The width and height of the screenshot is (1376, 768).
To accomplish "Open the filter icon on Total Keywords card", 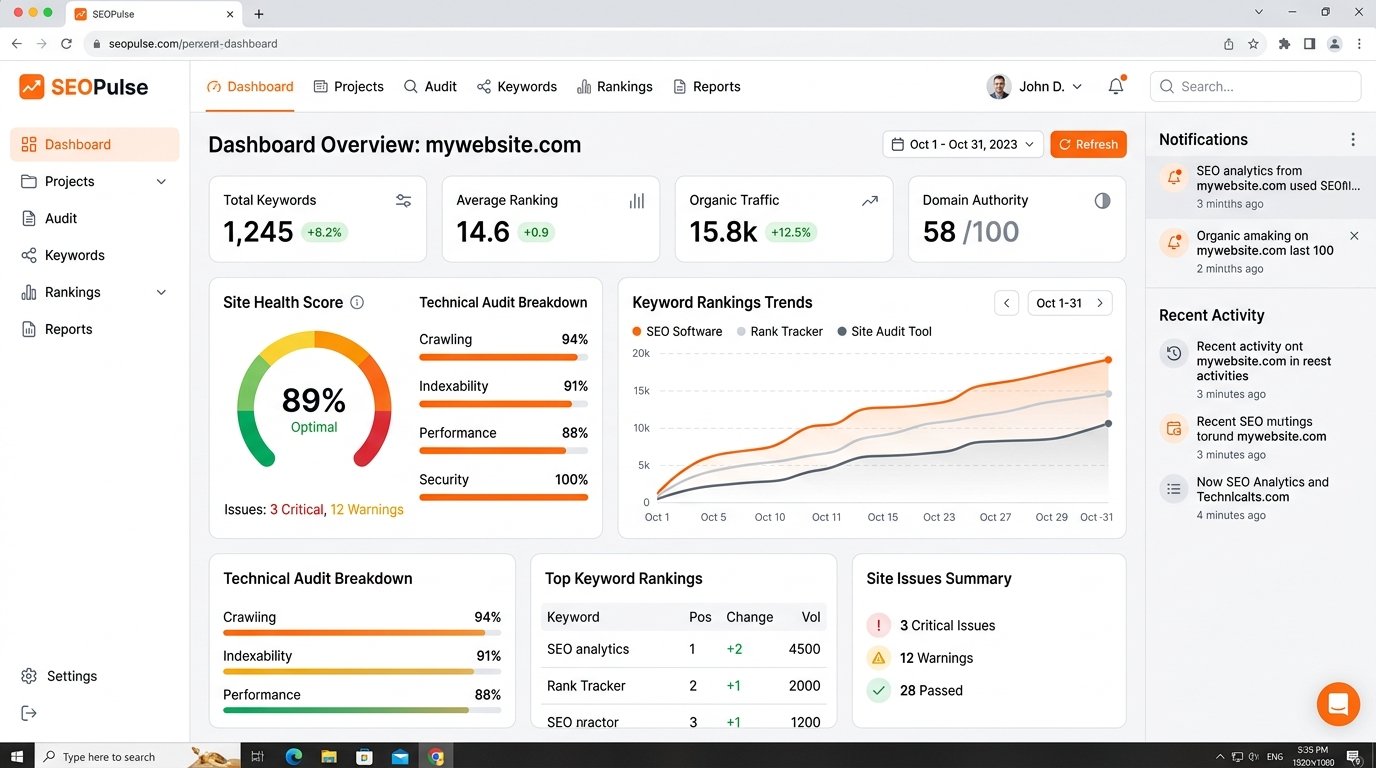I will [403, 201].
